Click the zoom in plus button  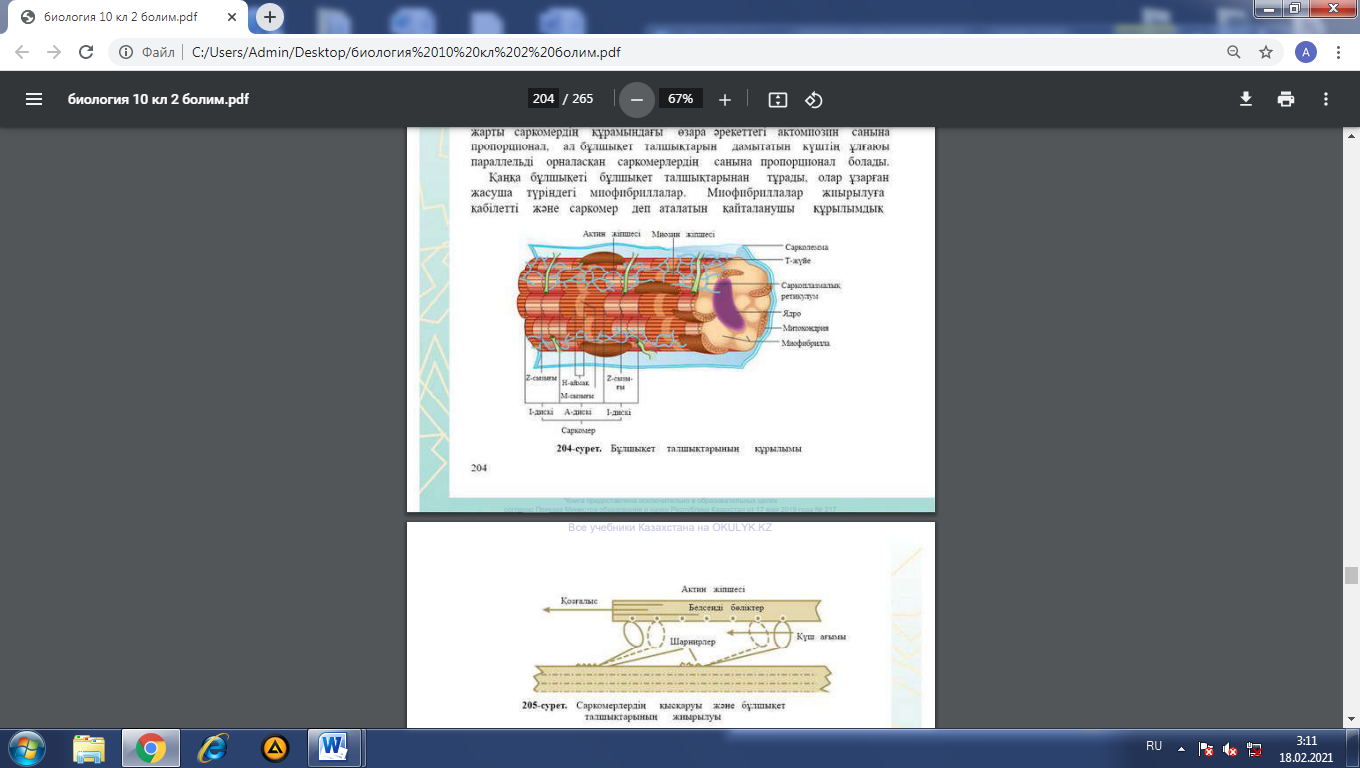pyautogui.click(x=725, y=99)
